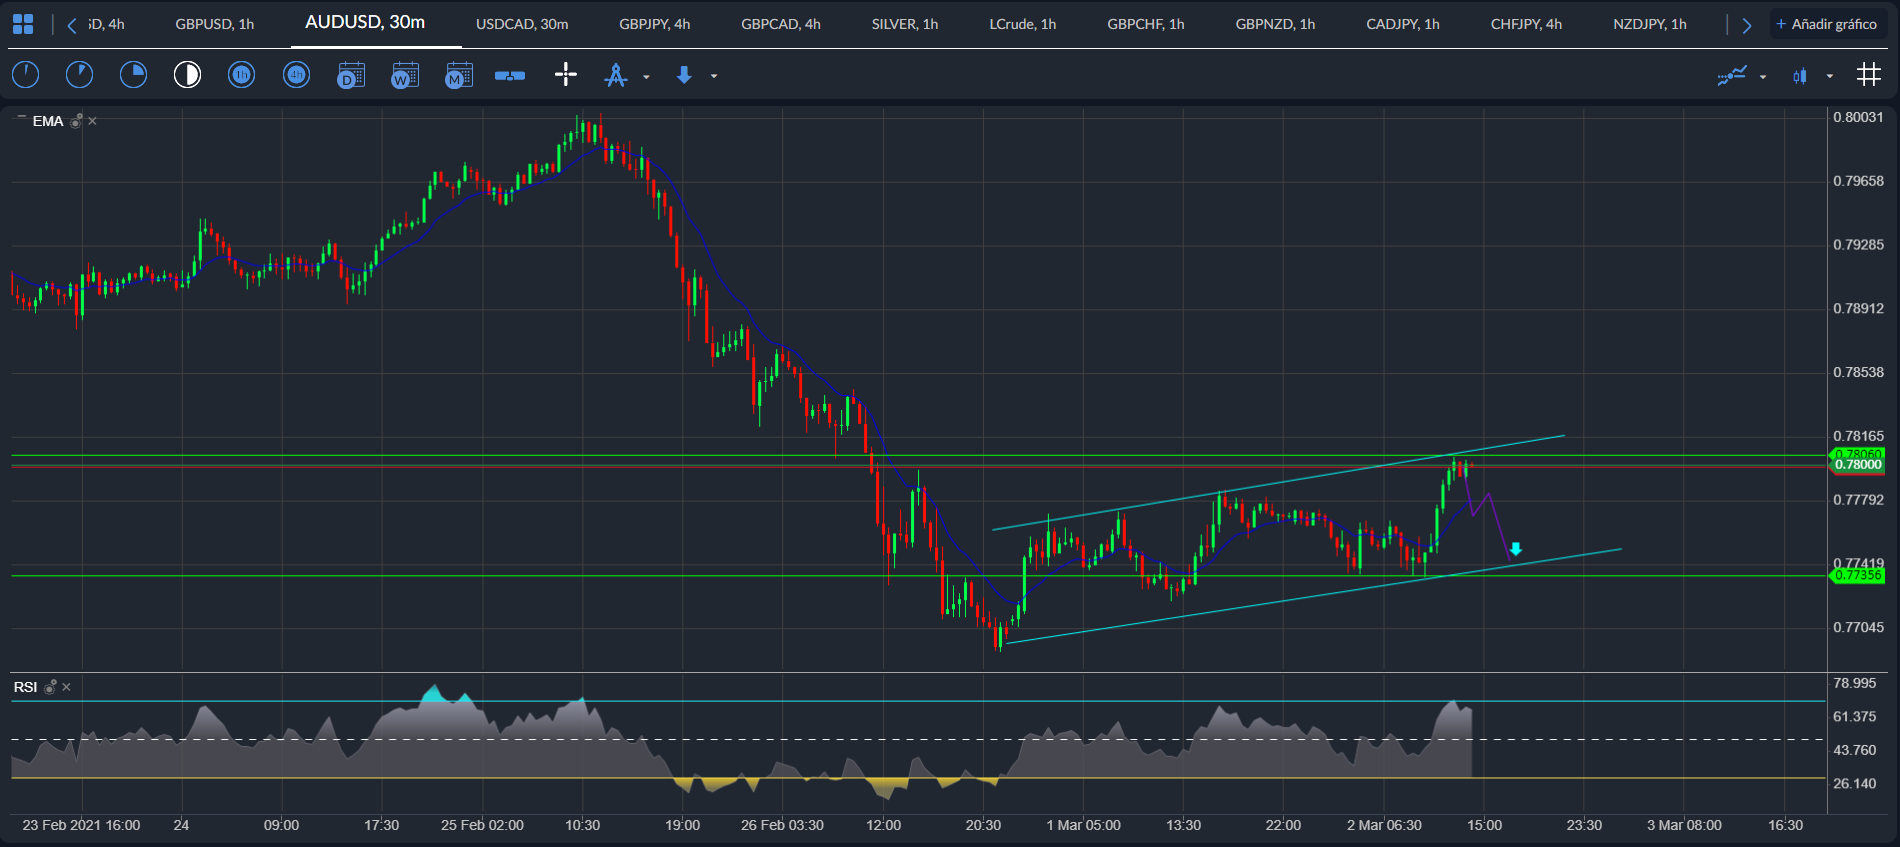Activate the crosshair cursor tool
Viewport: 1900px width, 847px height.
[x=566, y=75]
